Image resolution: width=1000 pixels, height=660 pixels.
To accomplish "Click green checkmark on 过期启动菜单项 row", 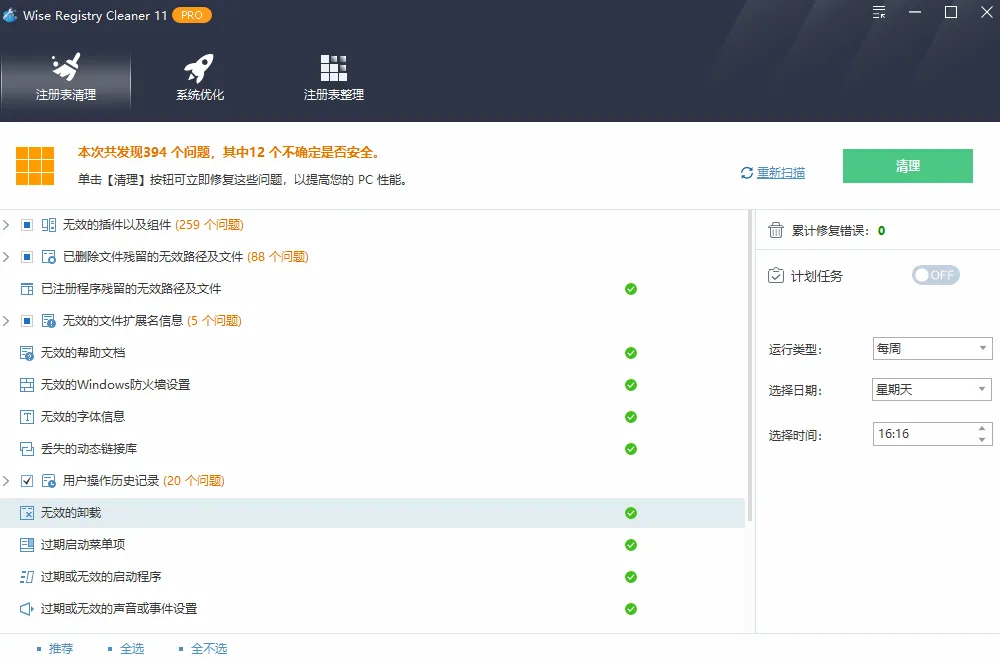I will click(x=631, y=545).
